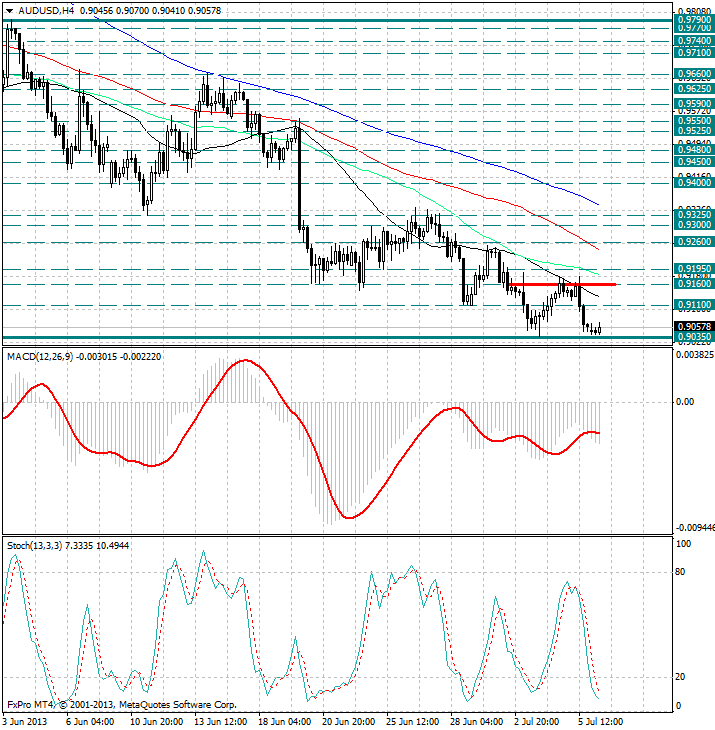This screenshot has height=730, width=715.
Task: Click the 0.95250 price label
Action: [x=694, y=131]
